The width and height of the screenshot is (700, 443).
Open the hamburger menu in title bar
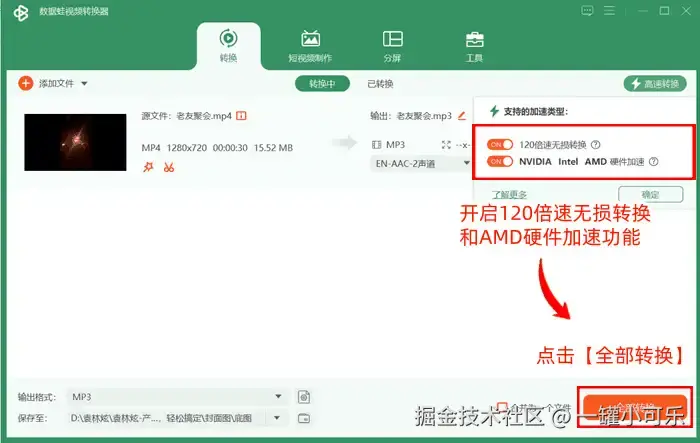pyautogui.click(x=609, y=11)
